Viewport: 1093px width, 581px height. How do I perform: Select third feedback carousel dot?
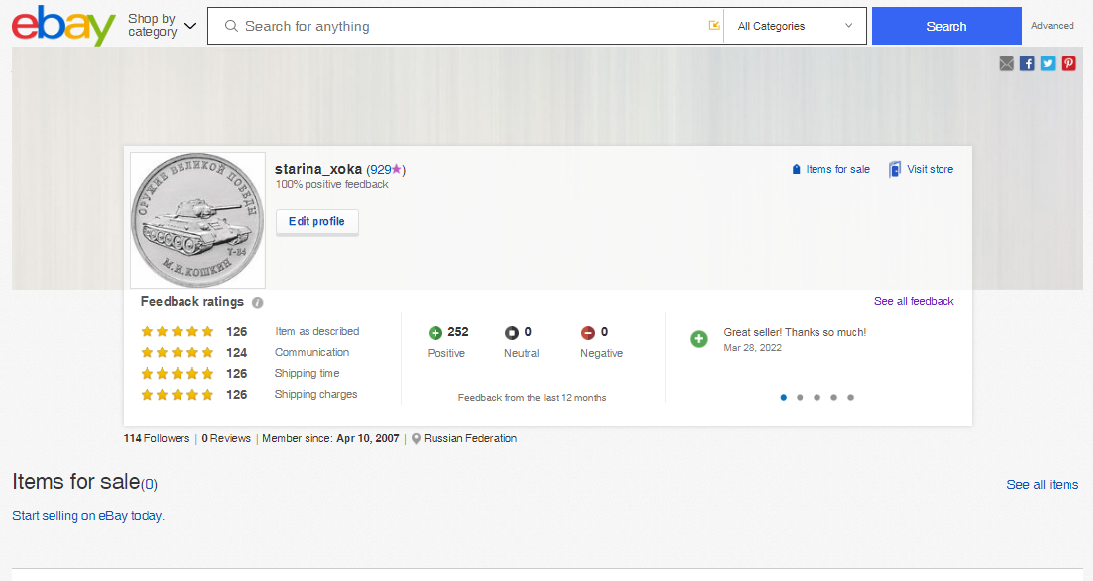click(817, 398)
